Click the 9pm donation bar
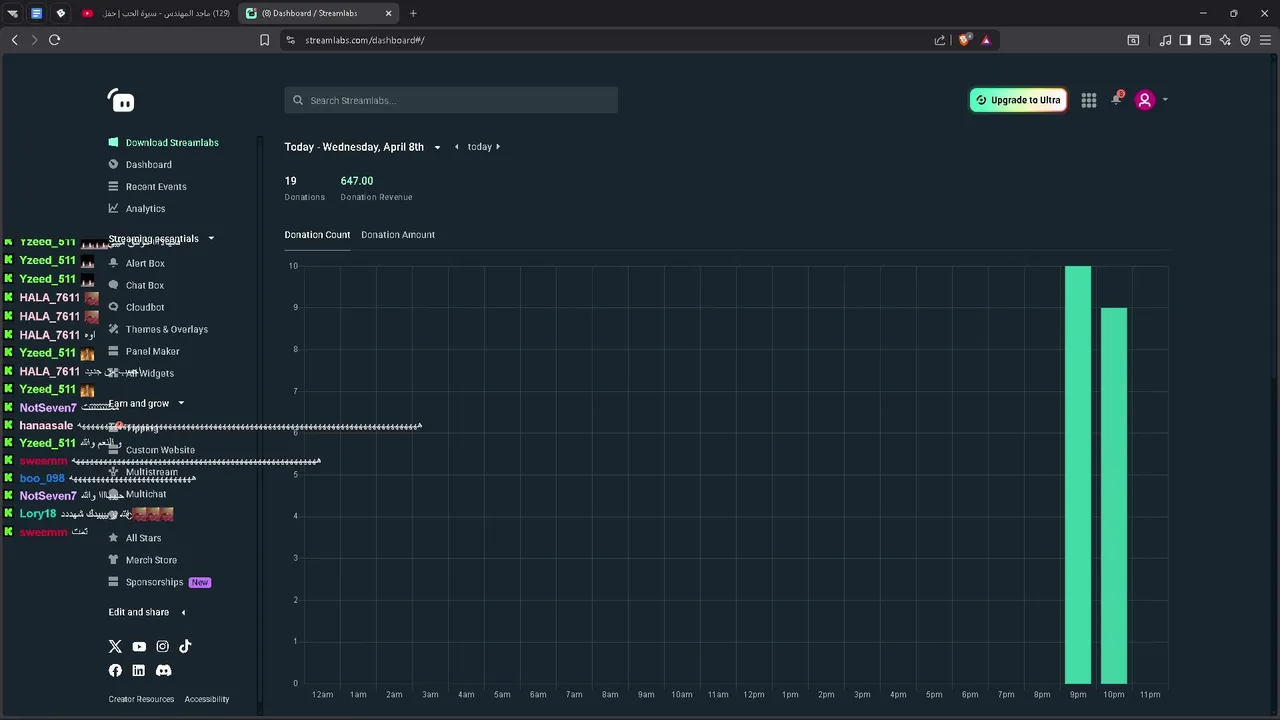Screen dimensions: 1280x720 click(1078, 475)
